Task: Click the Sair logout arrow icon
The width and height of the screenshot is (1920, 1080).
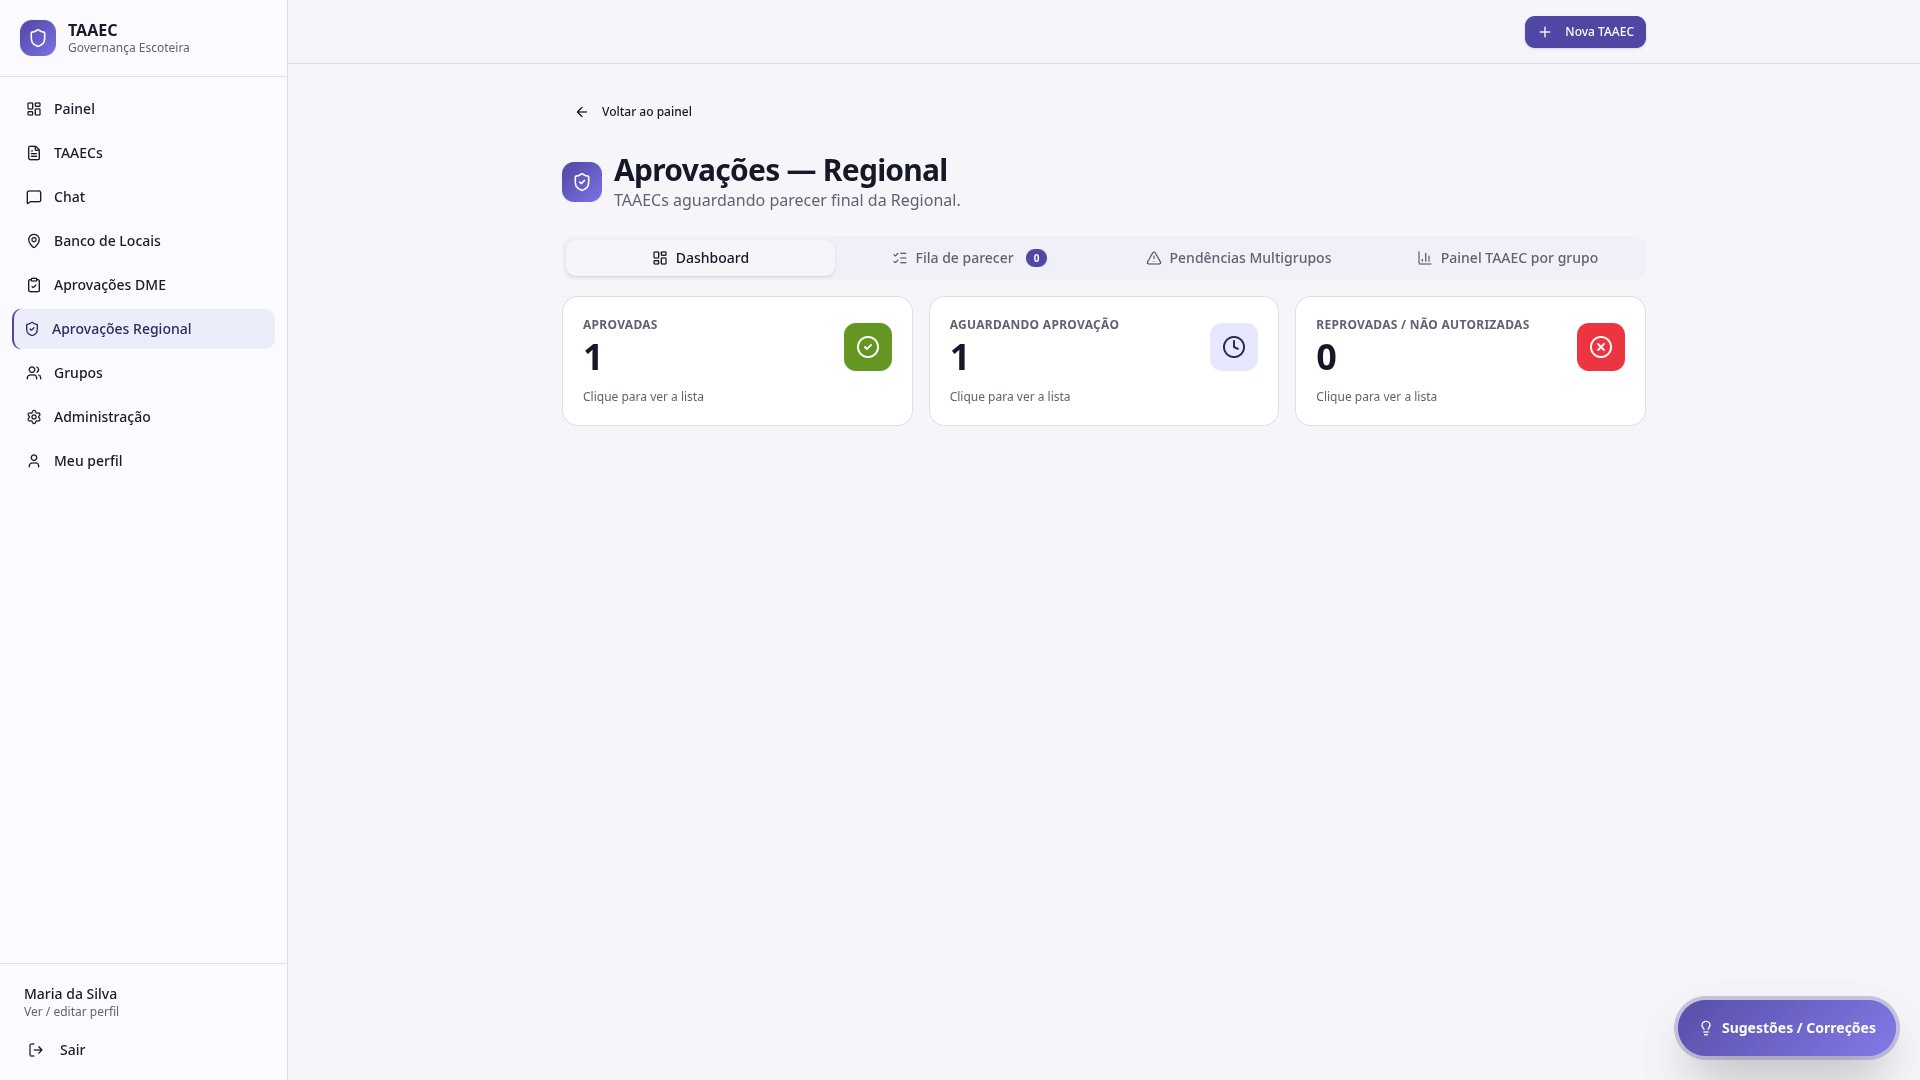Action: (36, 1050)
